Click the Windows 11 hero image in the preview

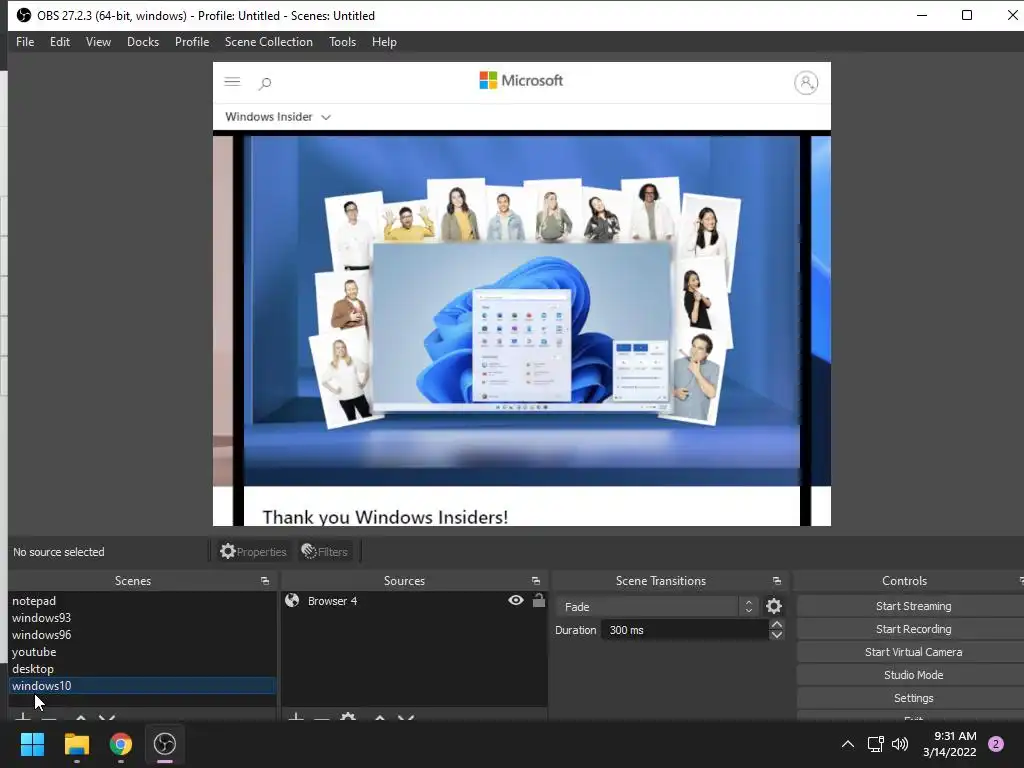[x=521, y=310]
